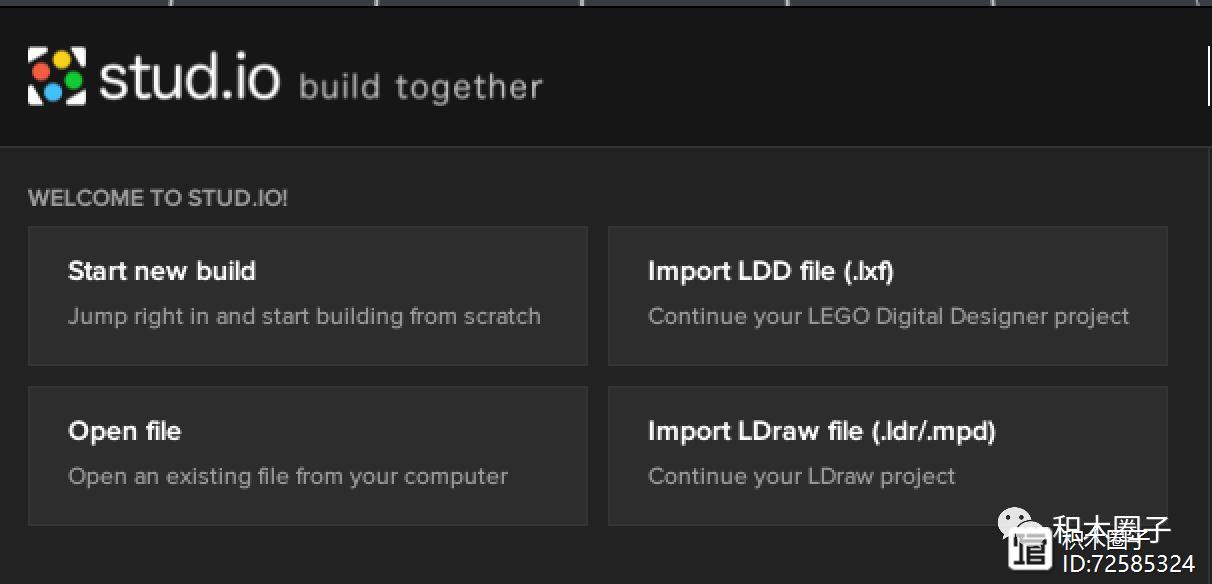
Task: Click the blue dot in the logo
Action: tap(53, 91)
